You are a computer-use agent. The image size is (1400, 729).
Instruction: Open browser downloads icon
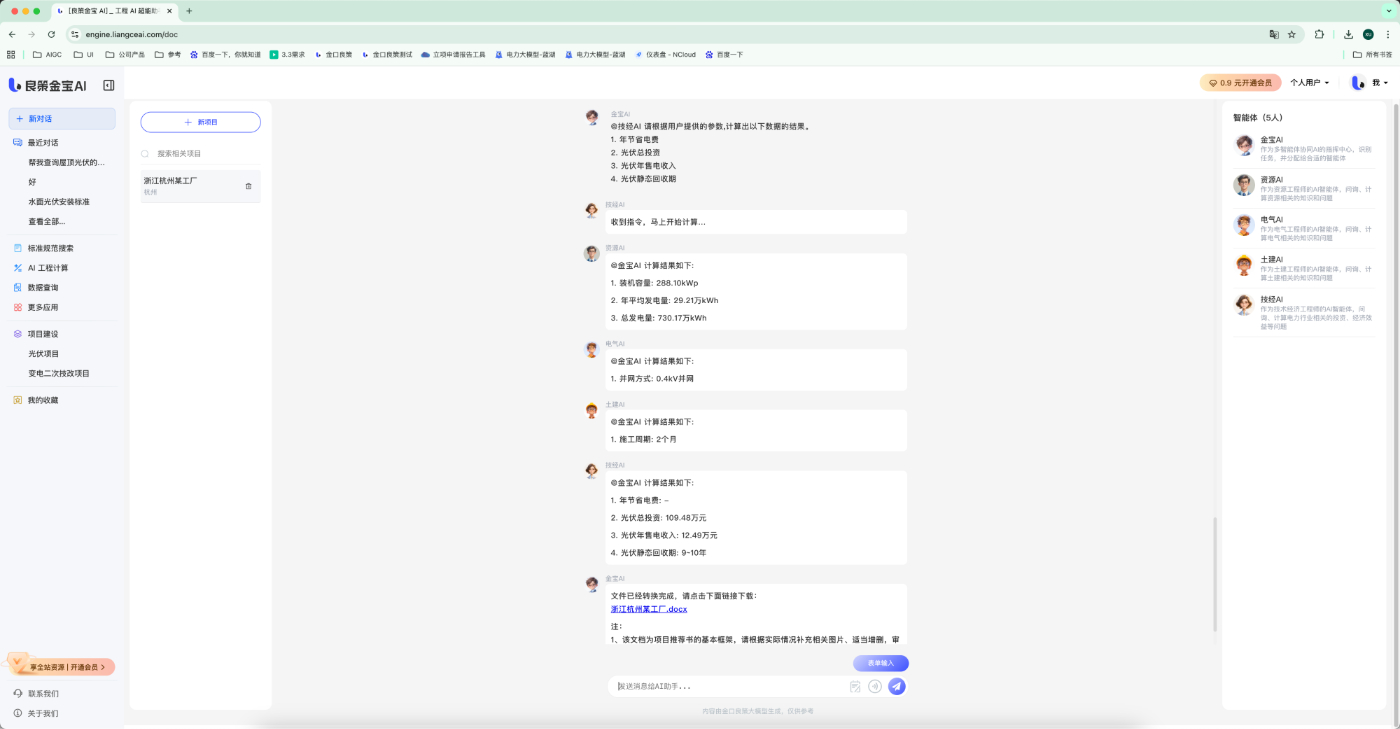click(1348, 34)
